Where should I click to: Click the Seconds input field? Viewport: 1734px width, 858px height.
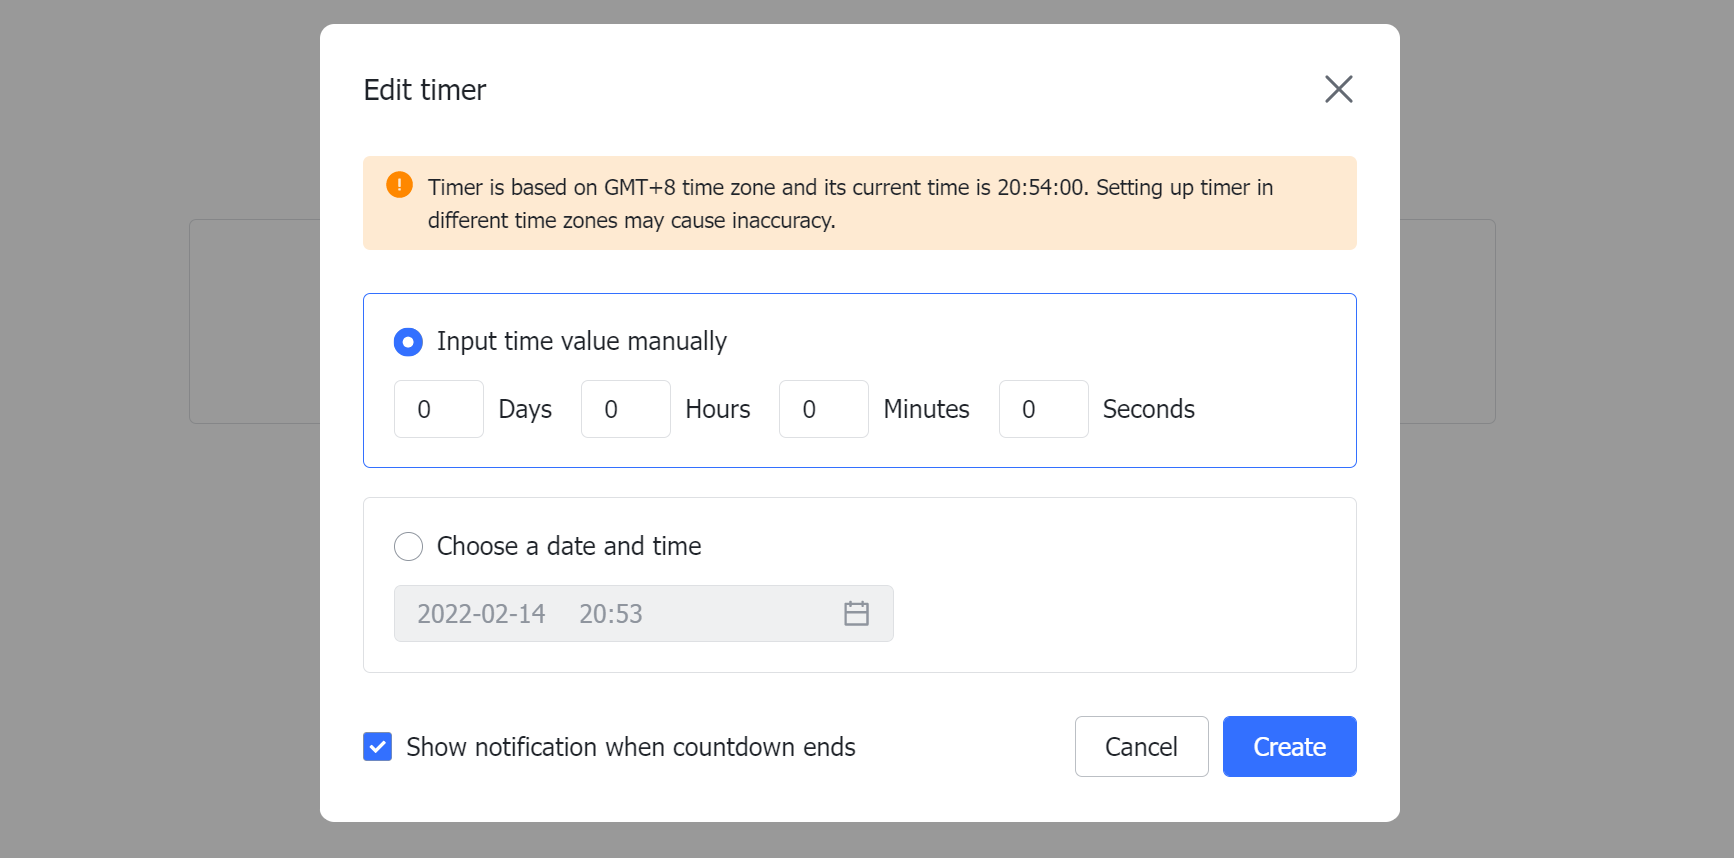point(1043,408)
